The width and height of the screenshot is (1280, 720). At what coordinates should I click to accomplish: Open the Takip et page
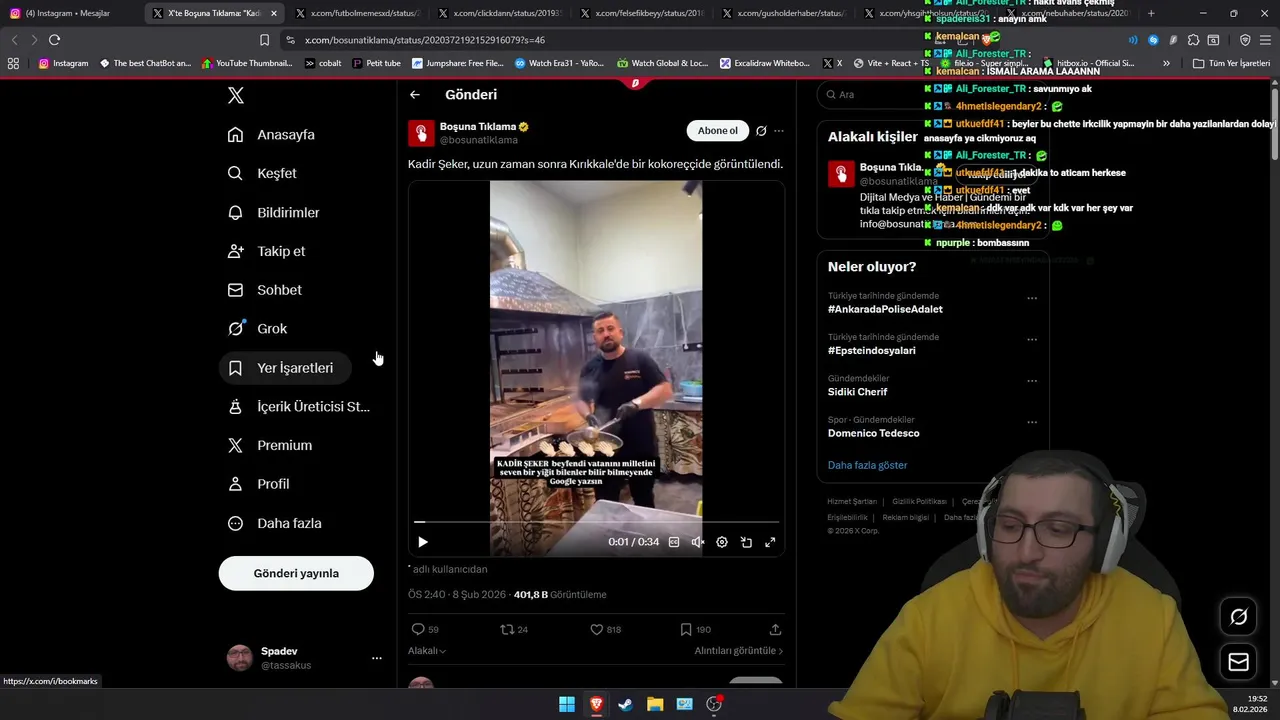[x=266, y=251]
